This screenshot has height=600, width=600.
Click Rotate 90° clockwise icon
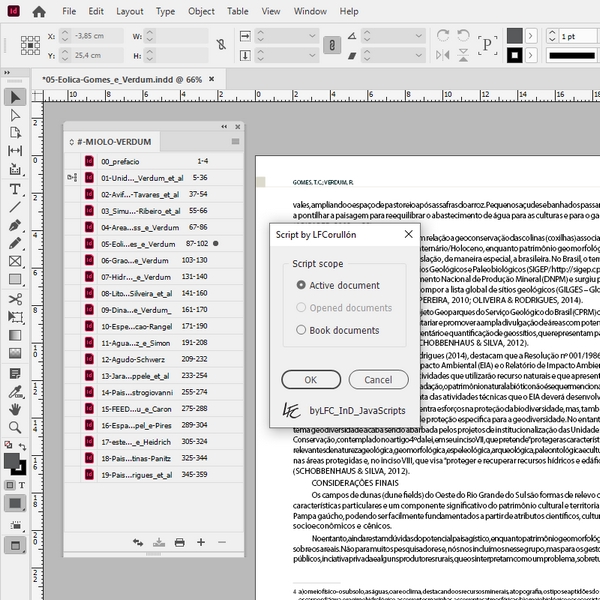pyautogui.click(x=443, y=36)
